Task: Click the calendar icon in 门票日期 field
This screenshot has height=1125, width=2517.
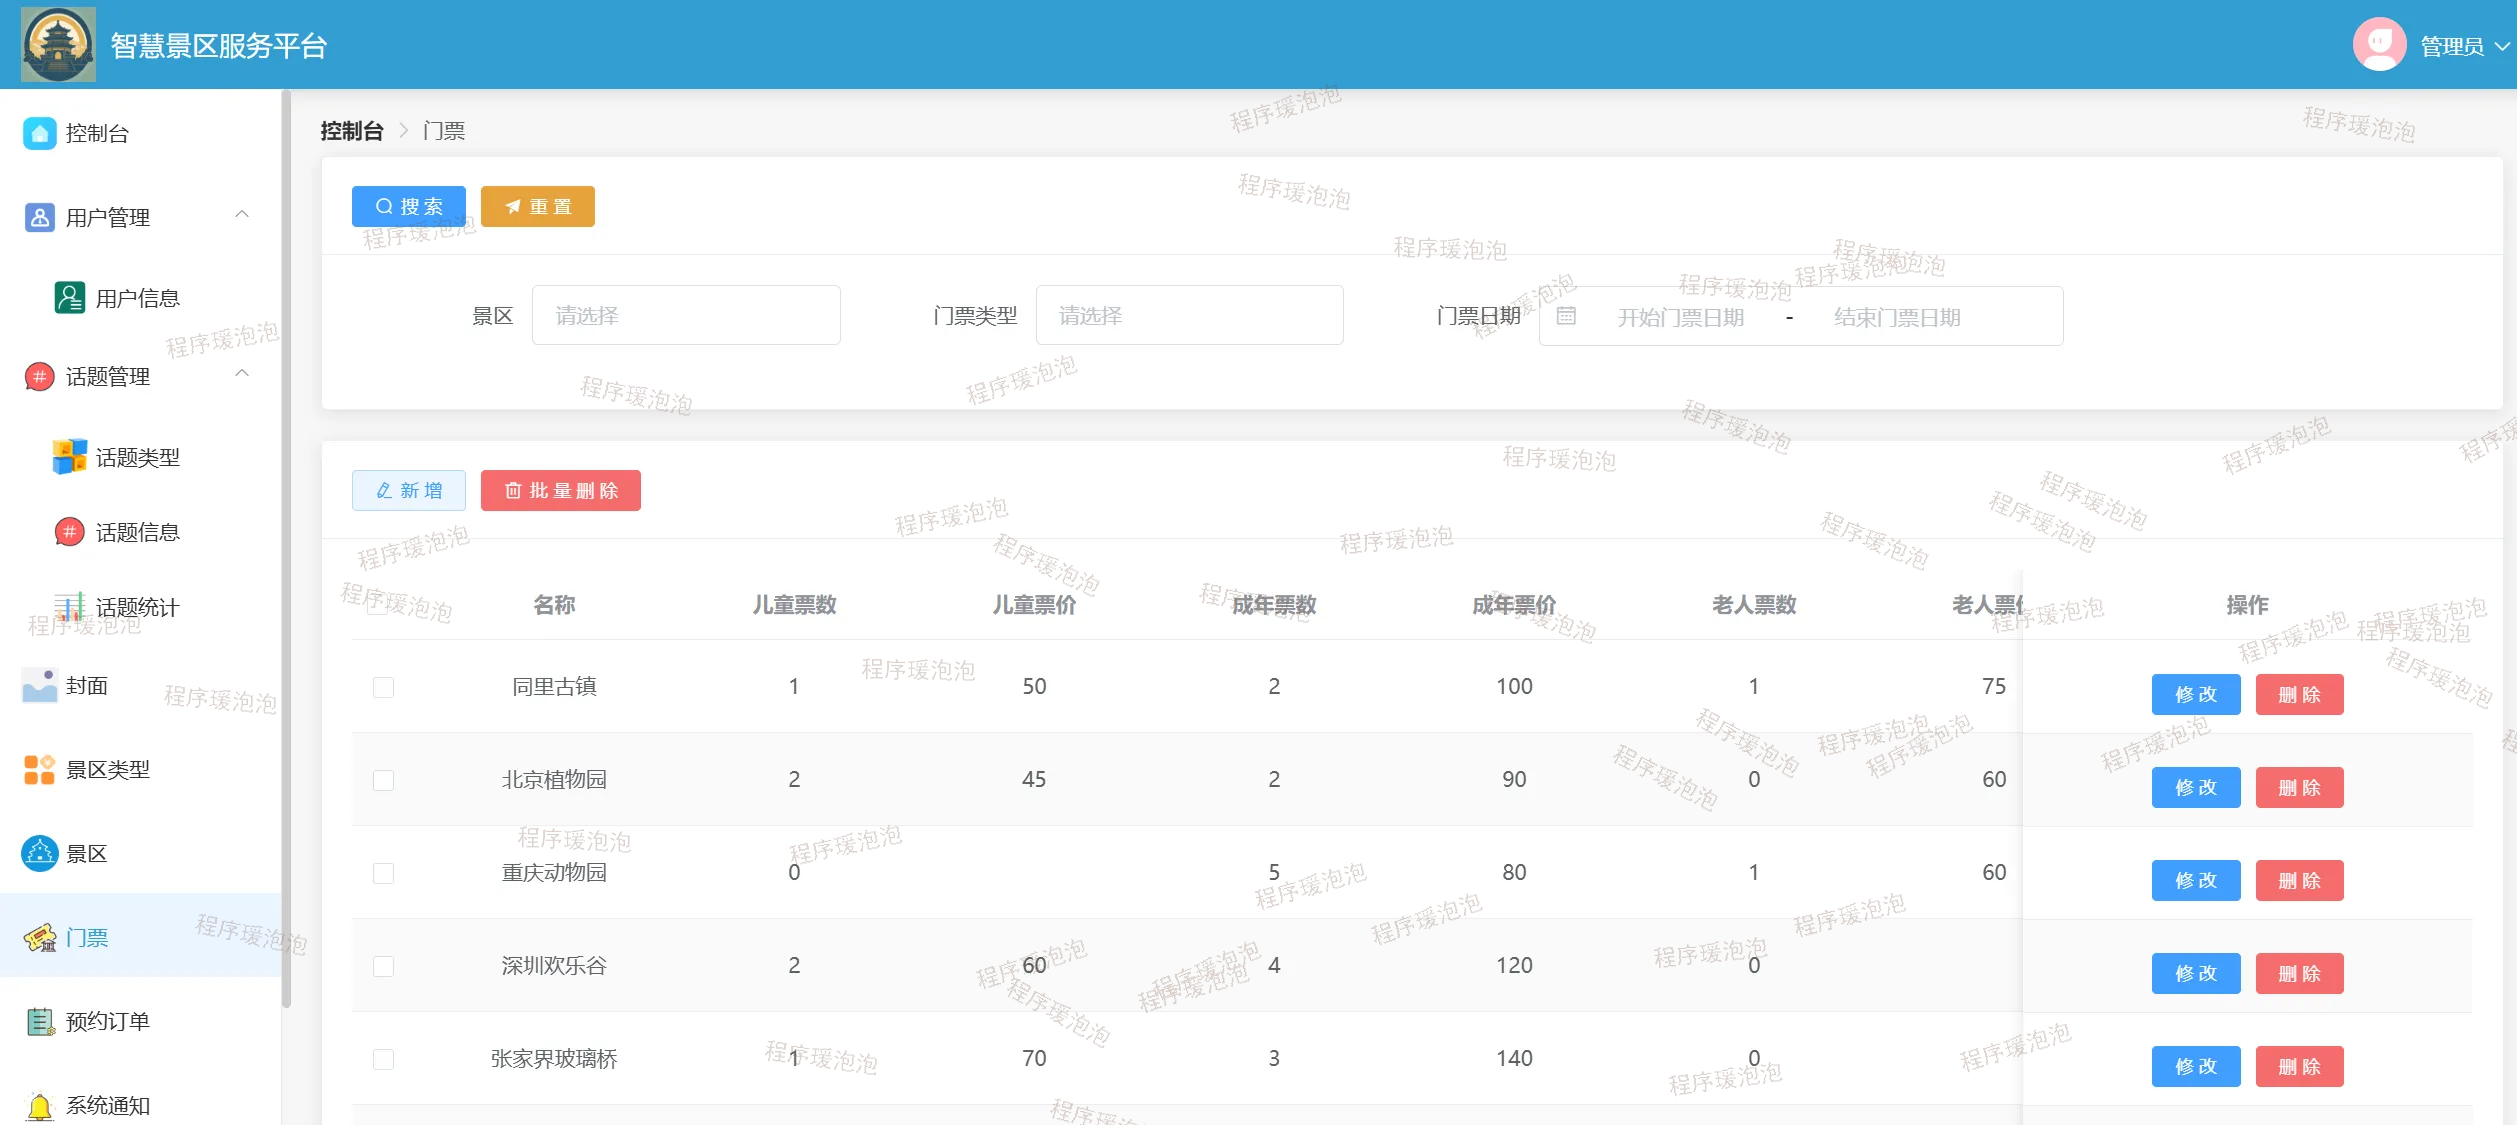Action: point(1566,317)
